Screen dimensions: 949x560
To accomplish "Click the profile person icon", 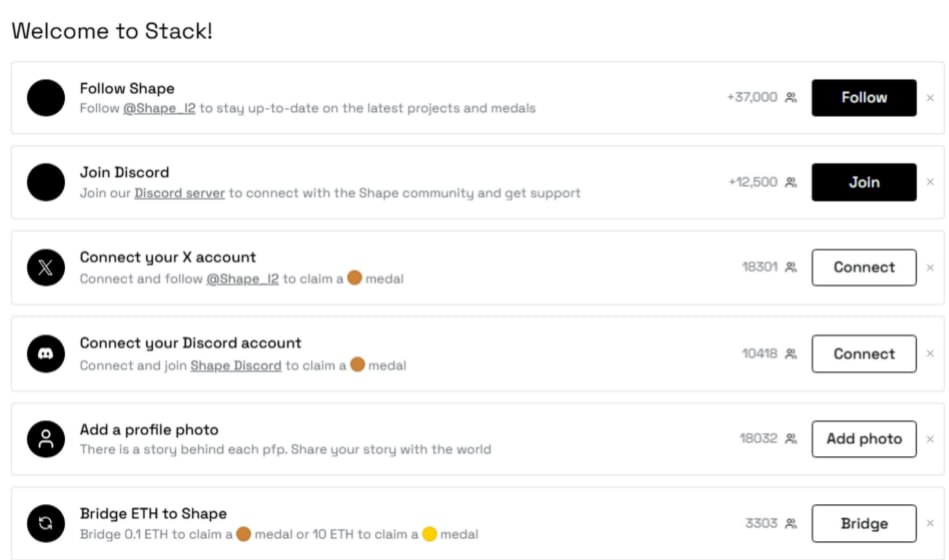I will (46, 439).
